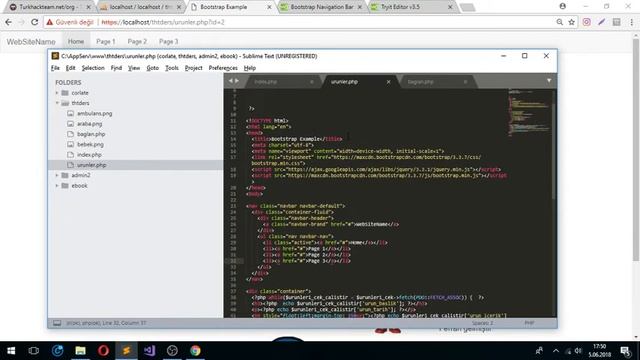The image size is (640, 360).
Task: Click Page 3 nav link
Action: pos(169,42)
